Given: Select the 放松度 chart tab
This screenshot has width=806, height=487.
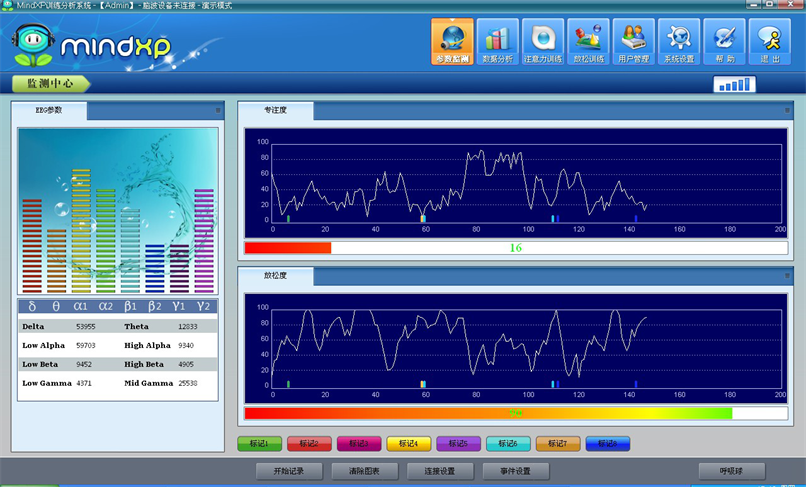Looking at the screenshot, I should click(275, 275).
